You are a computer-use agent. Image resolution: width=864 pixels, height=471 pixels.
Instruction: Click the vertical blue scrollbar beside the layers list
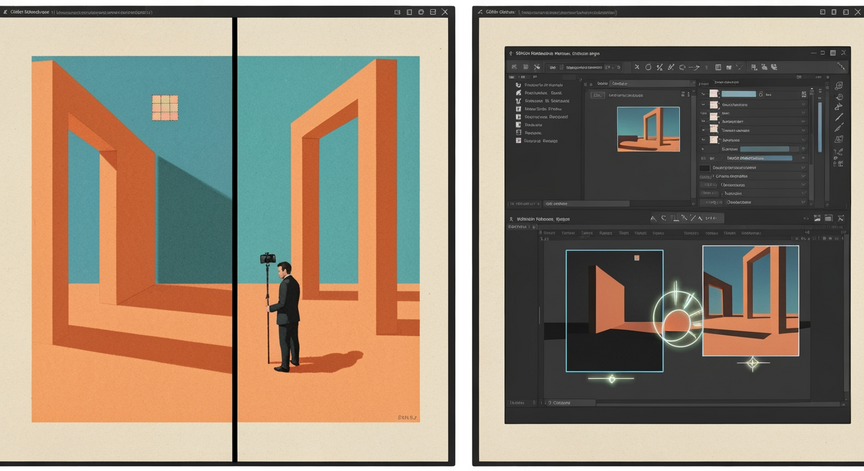820,127
